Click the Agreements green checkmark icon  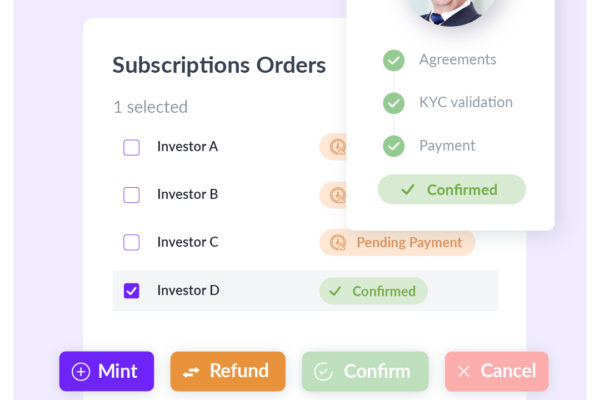(x=394, y=60)
